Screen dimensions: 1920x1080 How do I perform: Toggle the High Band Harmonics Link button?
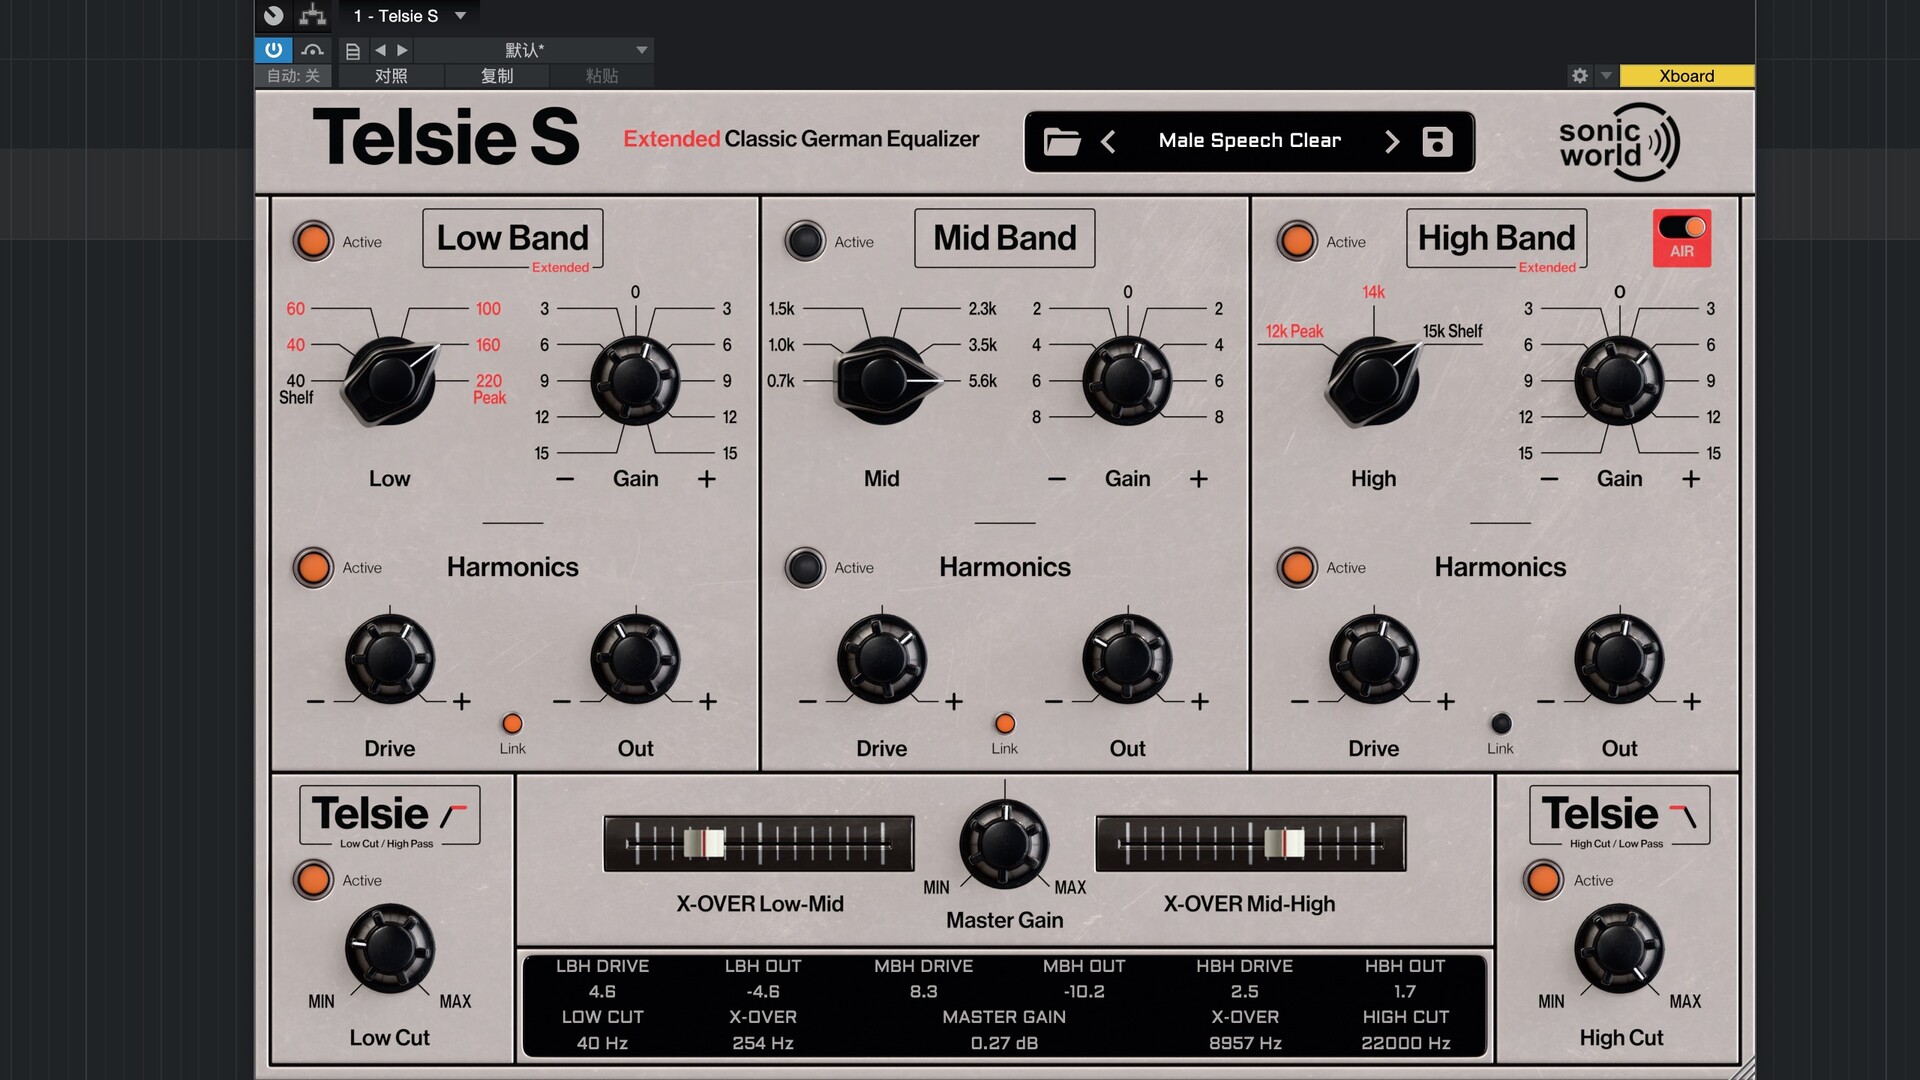tap(1500, 723)
